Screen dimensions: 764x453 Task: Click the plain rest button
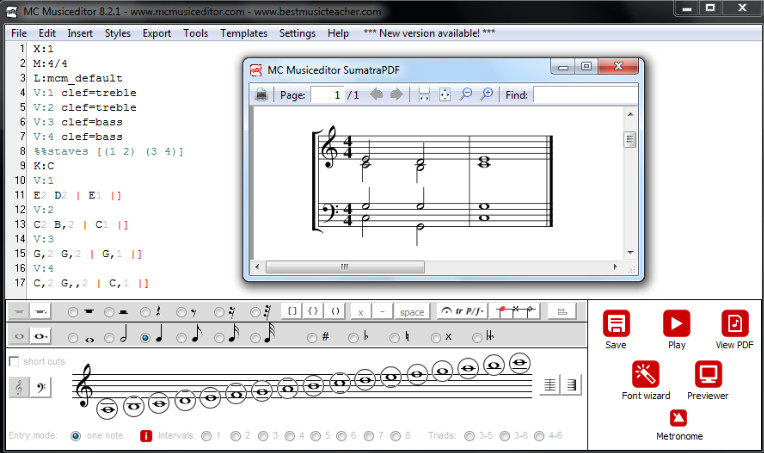(x=19, y=311)
